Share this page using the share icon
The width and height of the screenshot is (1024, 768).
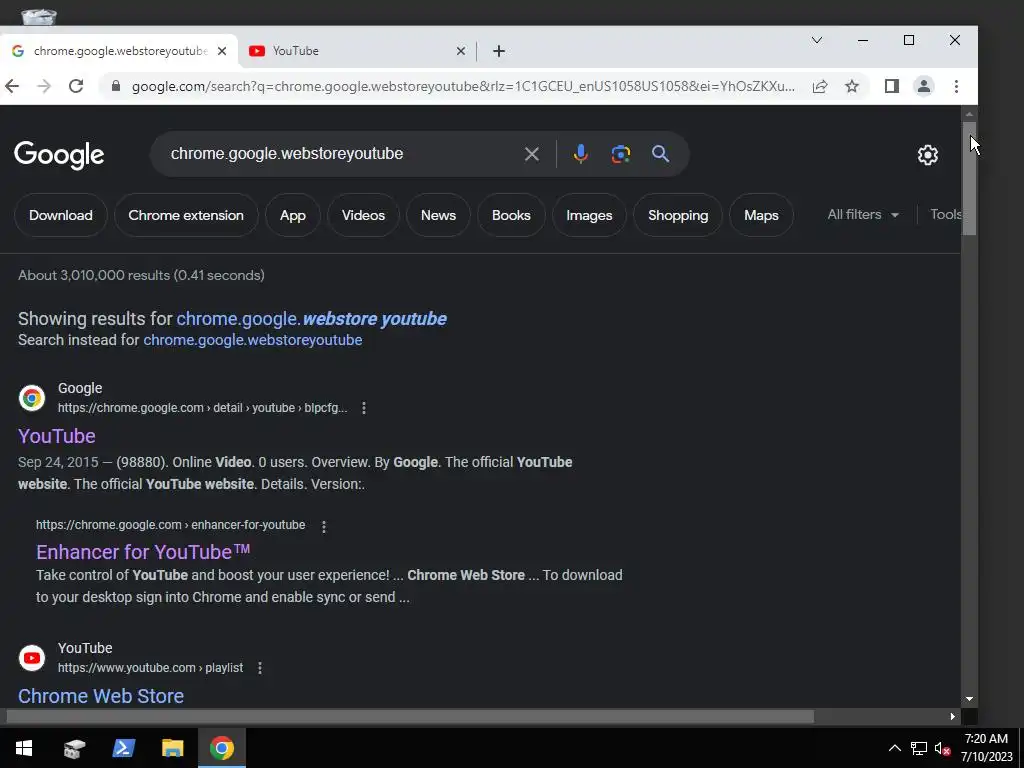tap(820, 86)
